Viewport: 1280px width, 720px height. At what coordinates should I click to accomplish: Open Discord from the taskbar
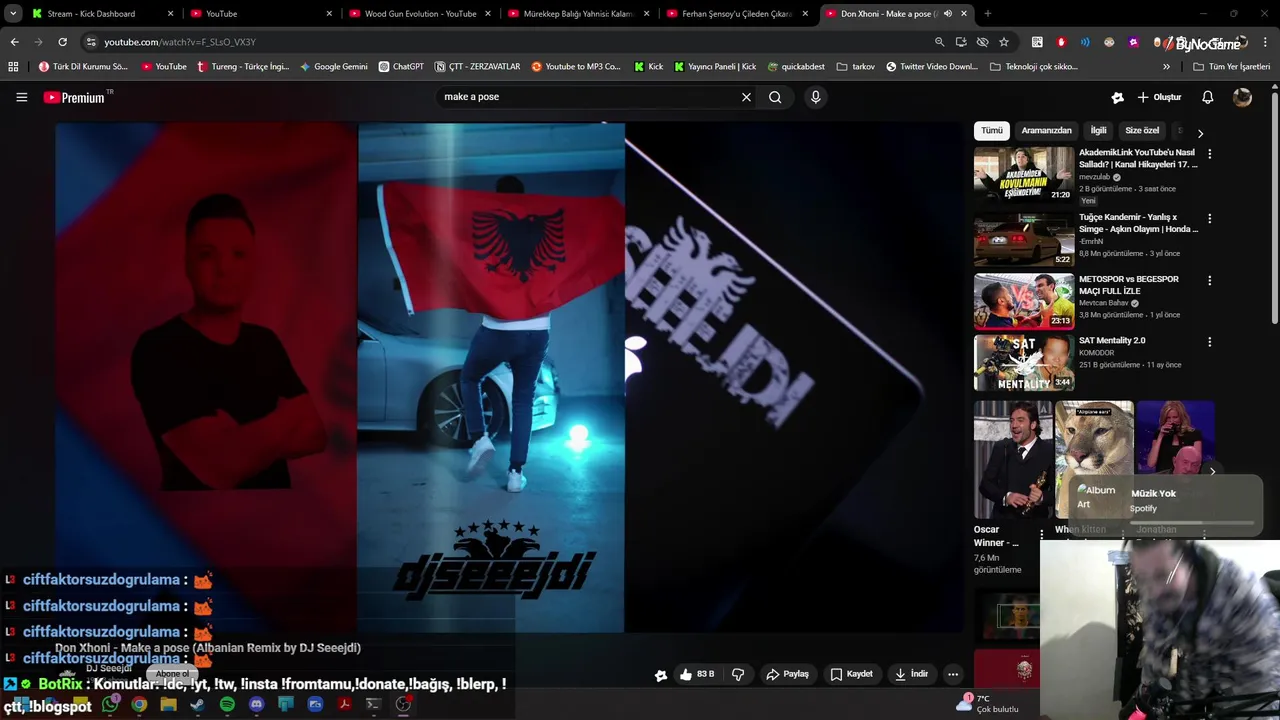tap(256, 704)
